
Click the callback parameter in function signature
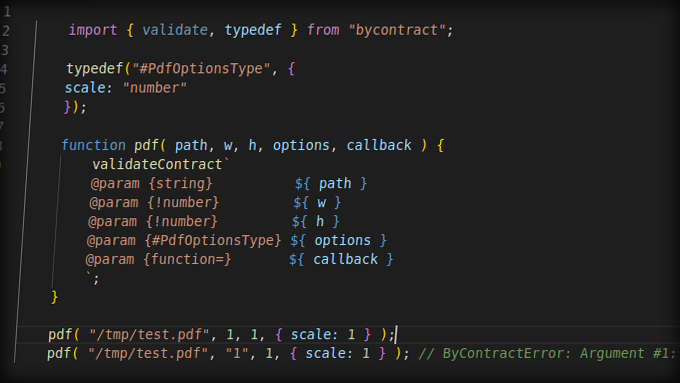tap(379, 145)
